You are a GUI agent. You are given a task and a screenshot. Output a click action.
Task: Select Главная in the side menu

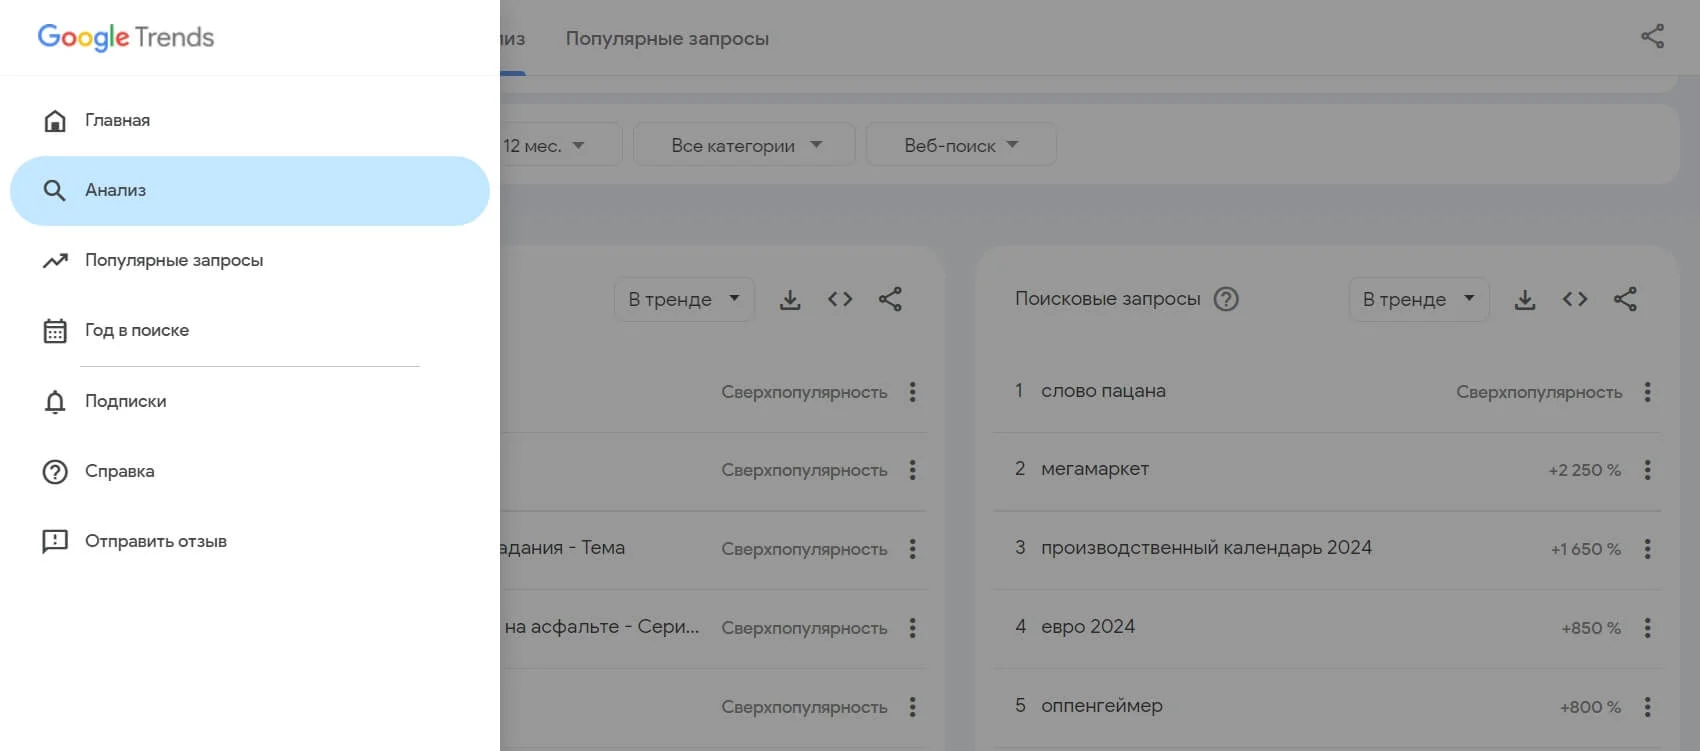(x=117, y=120)
